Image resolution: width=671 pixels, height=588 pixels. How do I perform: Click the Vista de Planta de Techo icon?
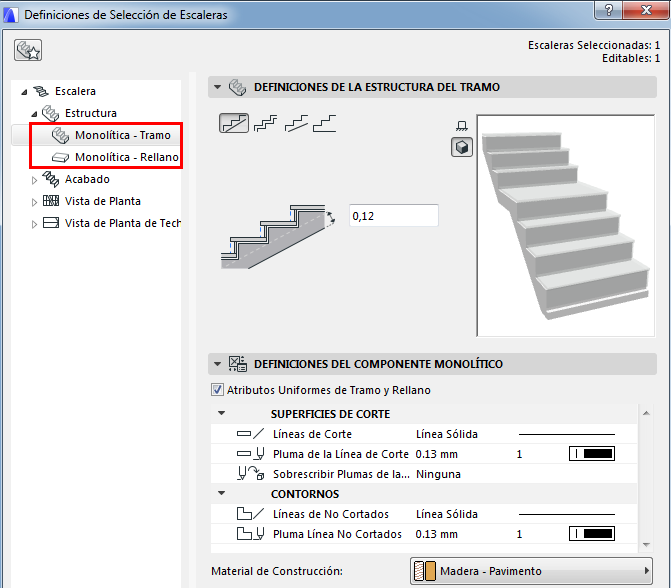click(51, 223)
